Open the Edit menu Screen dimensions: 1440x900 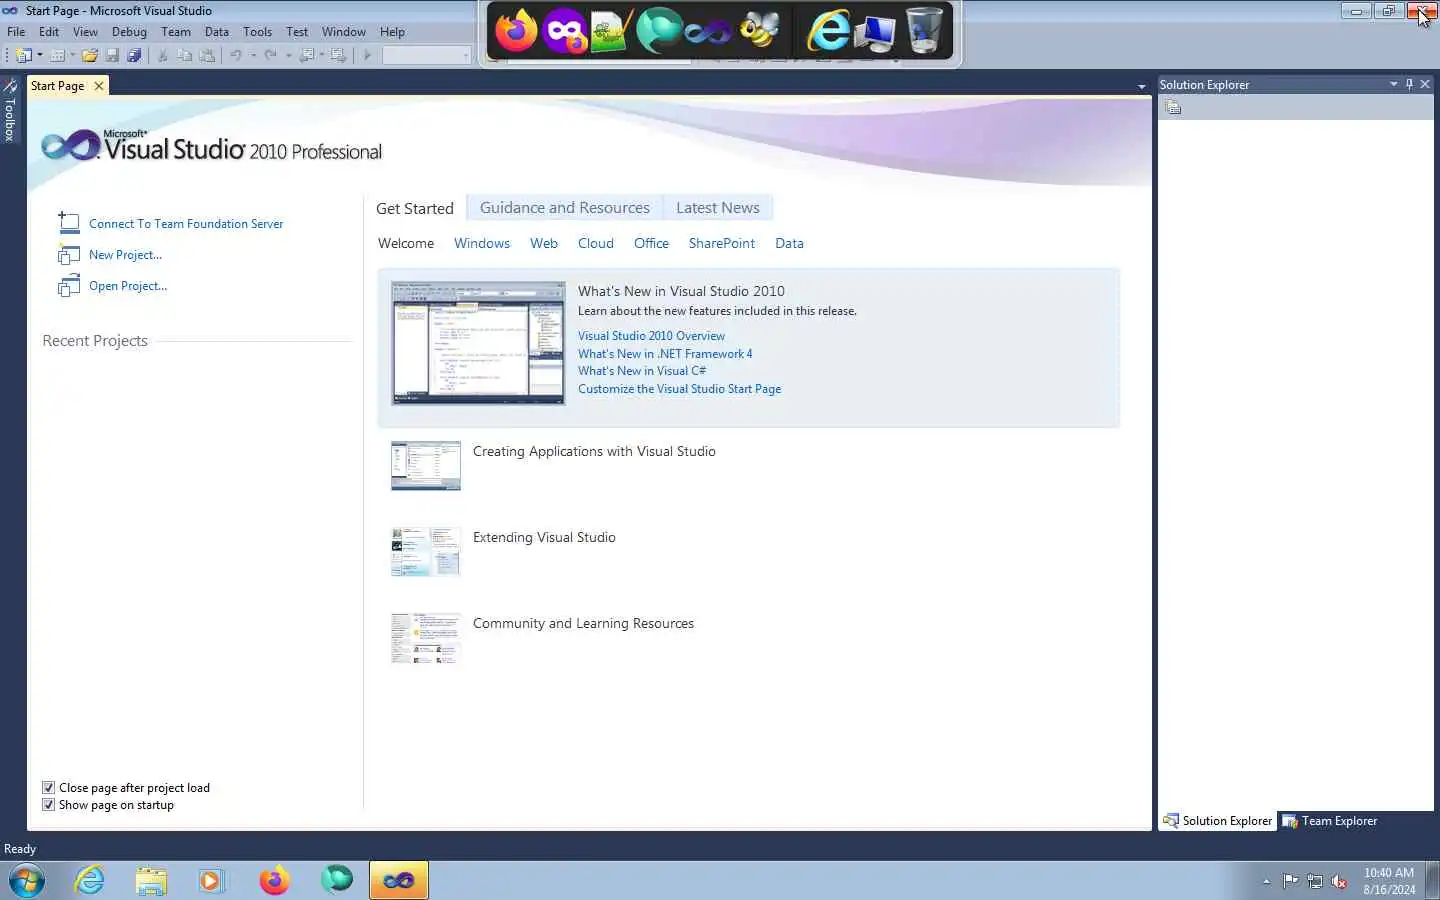pyautogui.click(x=49, y=32)
